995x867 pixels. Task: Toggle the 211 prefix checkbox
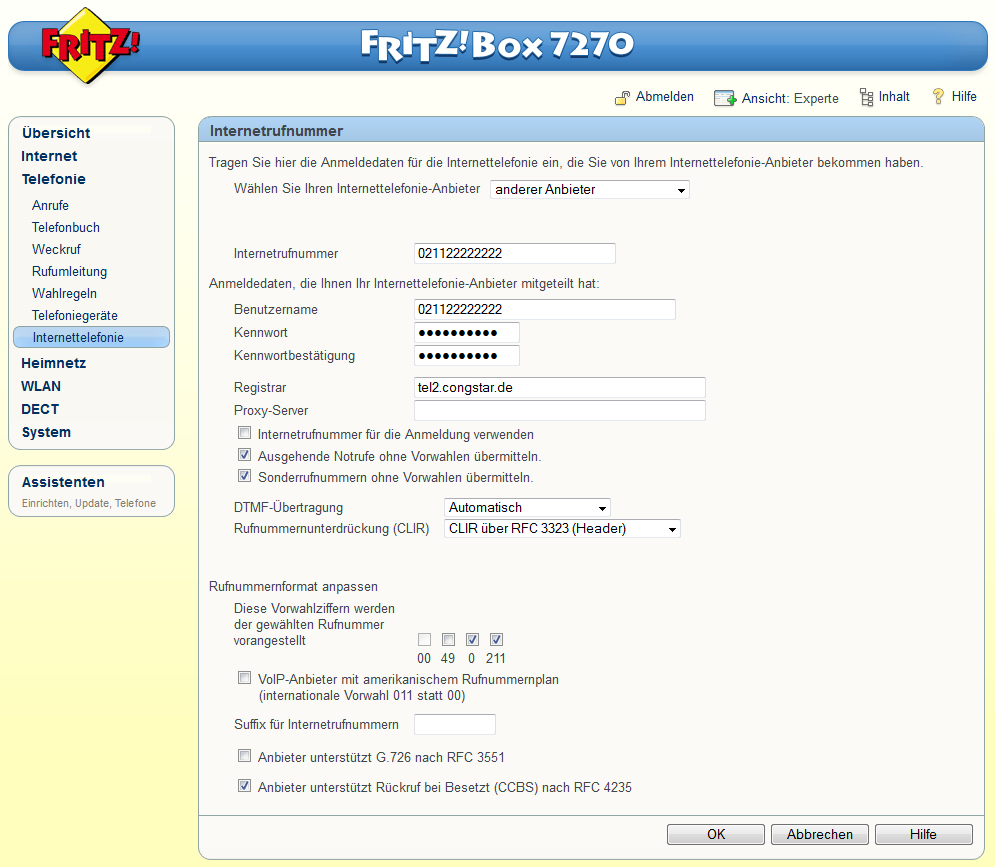pos(496,639)
